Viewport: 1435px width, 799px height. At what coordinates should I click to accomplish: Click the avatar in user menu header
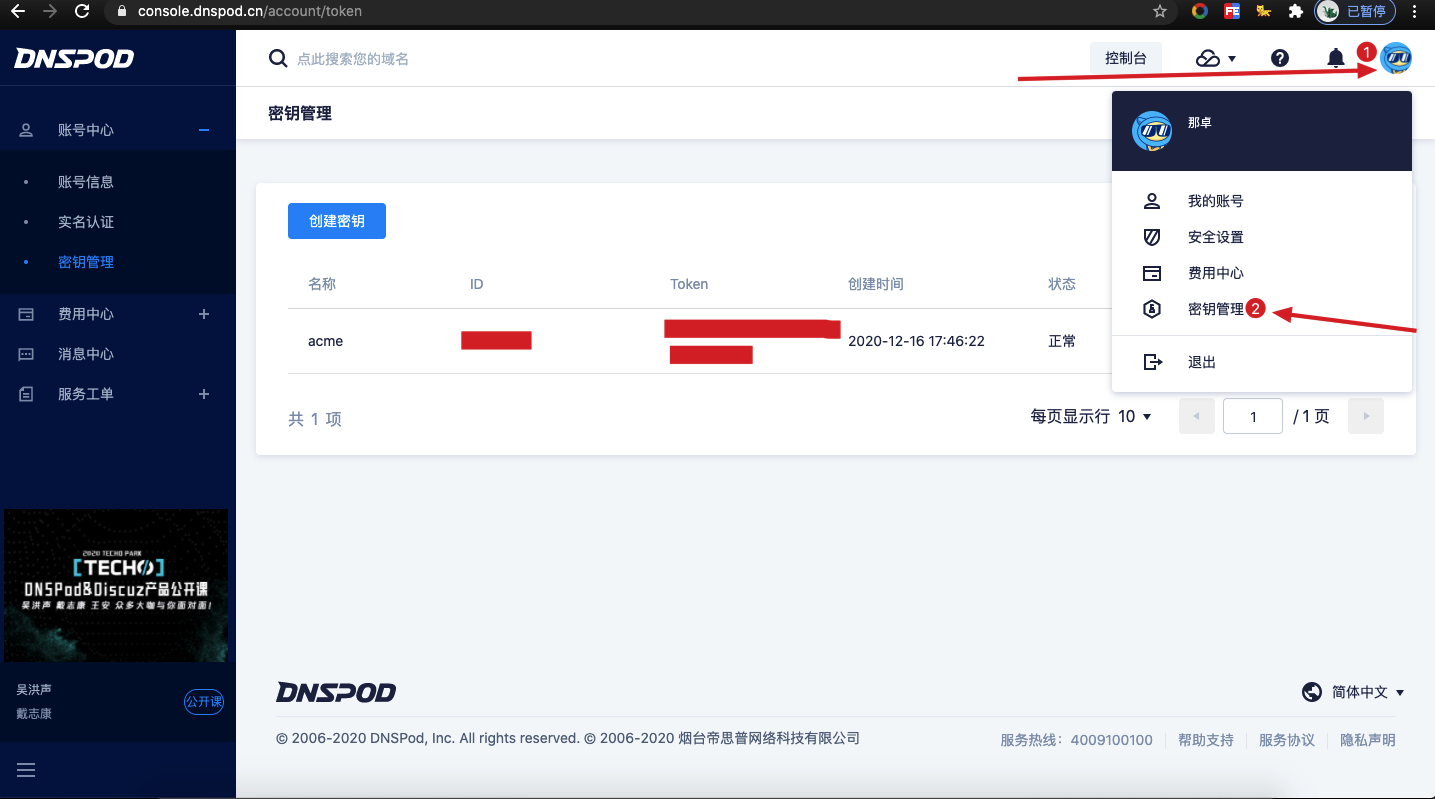(x=1152, y=131)
